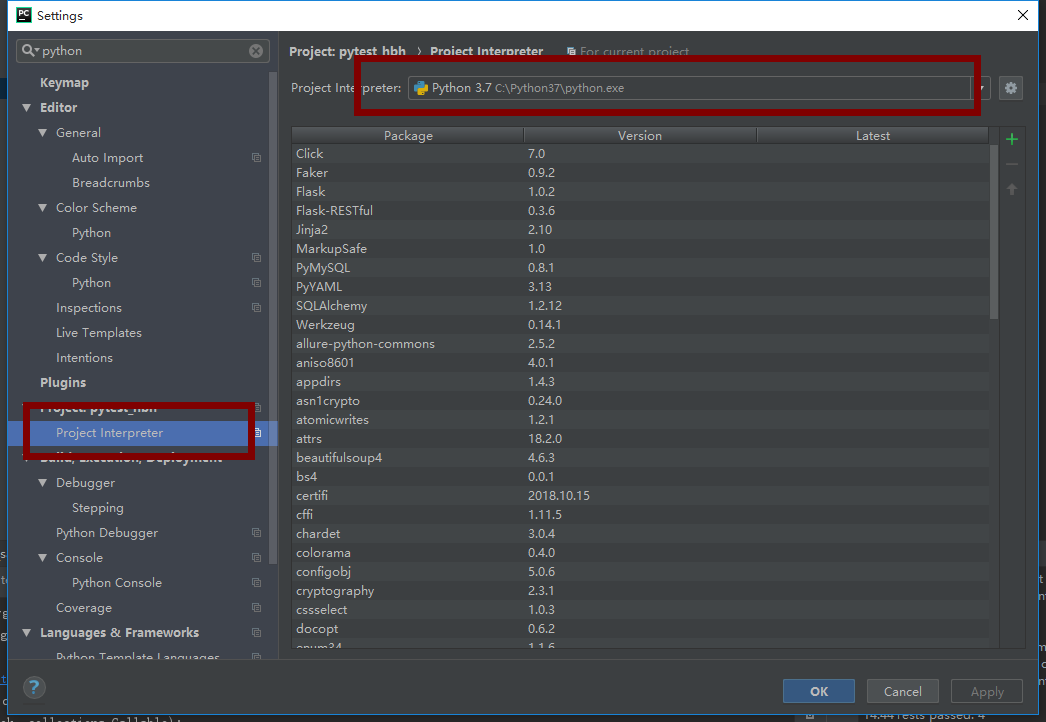
Task: Select the Jinja2 package row
Action: [640, 230]
